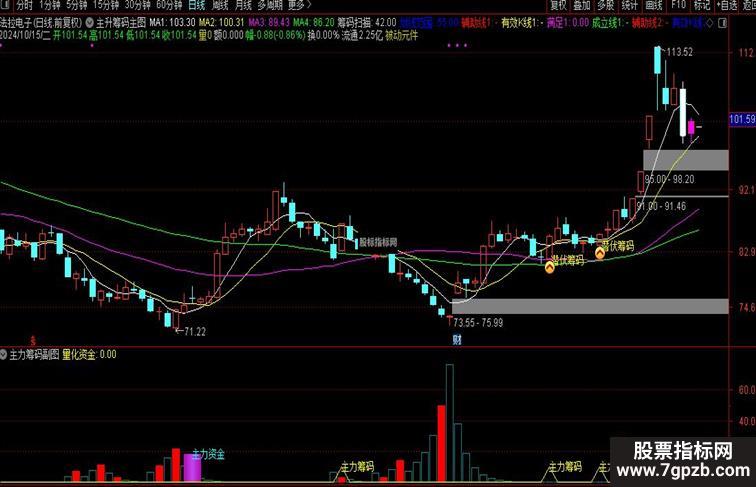The height and width of the screenshot is (487, 756).
Task: Click the magenta latest candlestick
Action: coord(691,127)
